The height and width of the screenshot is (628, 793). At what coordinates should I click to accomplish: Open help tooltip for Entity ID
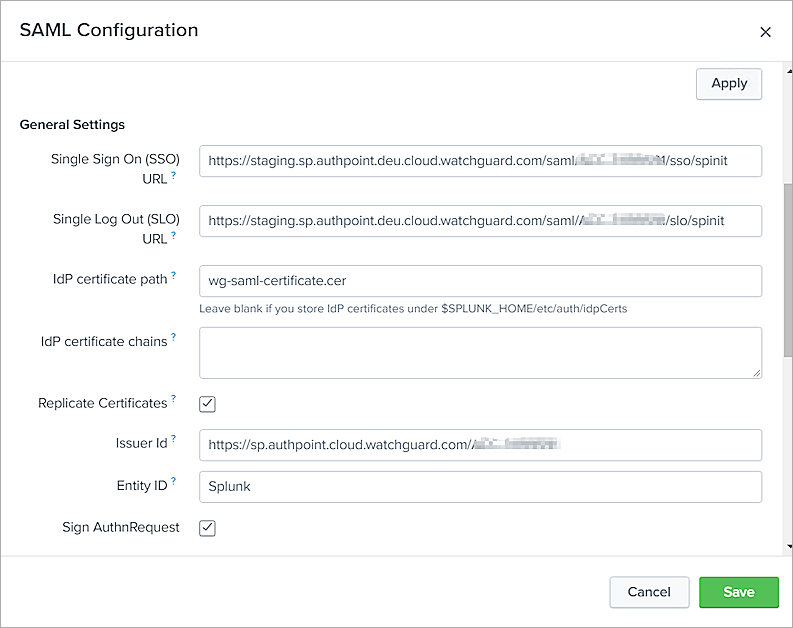[x=174, y=481]
